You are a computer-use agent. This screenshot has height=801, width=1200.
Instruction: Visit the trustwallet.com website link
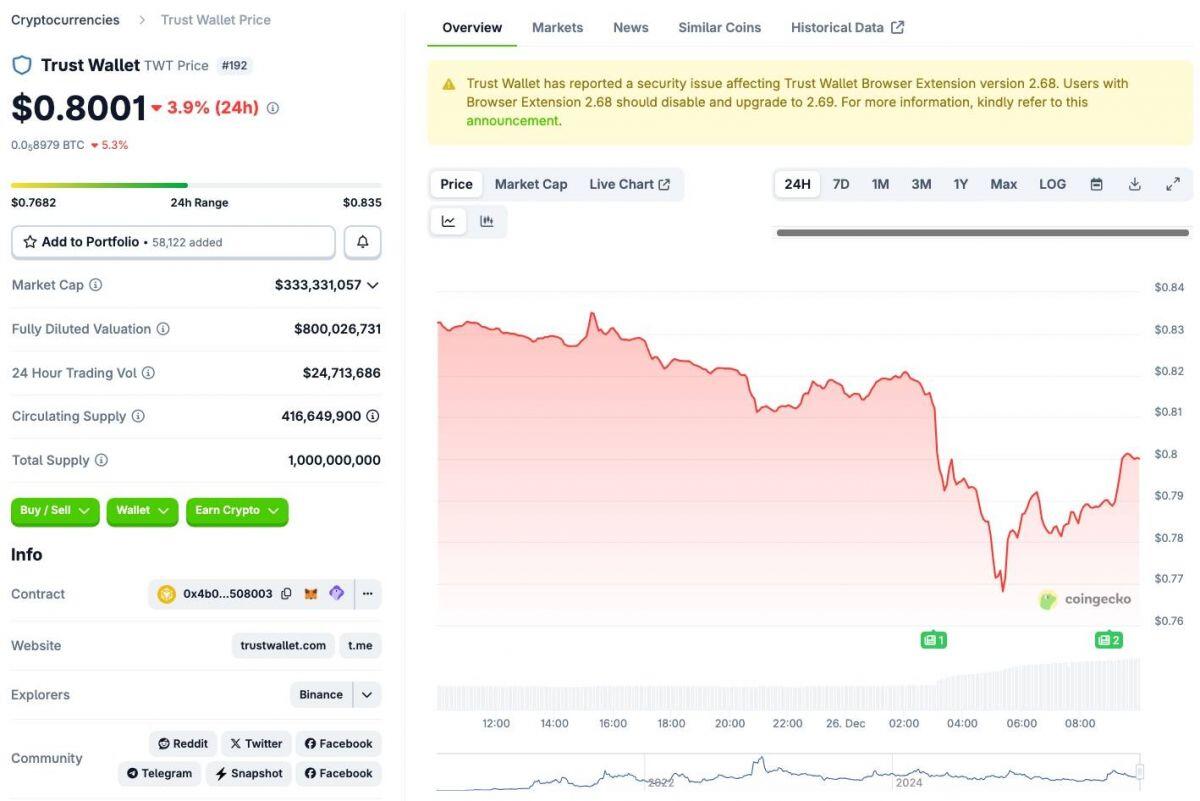point(283,645)
